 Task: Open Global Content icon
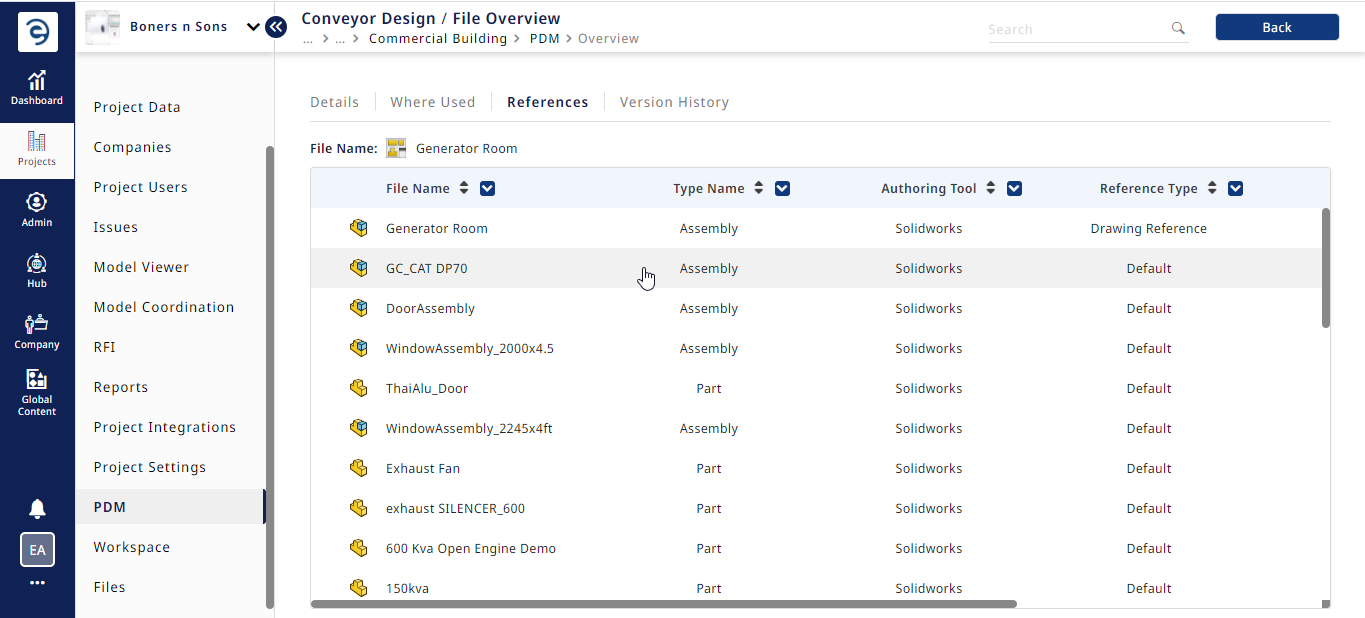click(37, 391)
